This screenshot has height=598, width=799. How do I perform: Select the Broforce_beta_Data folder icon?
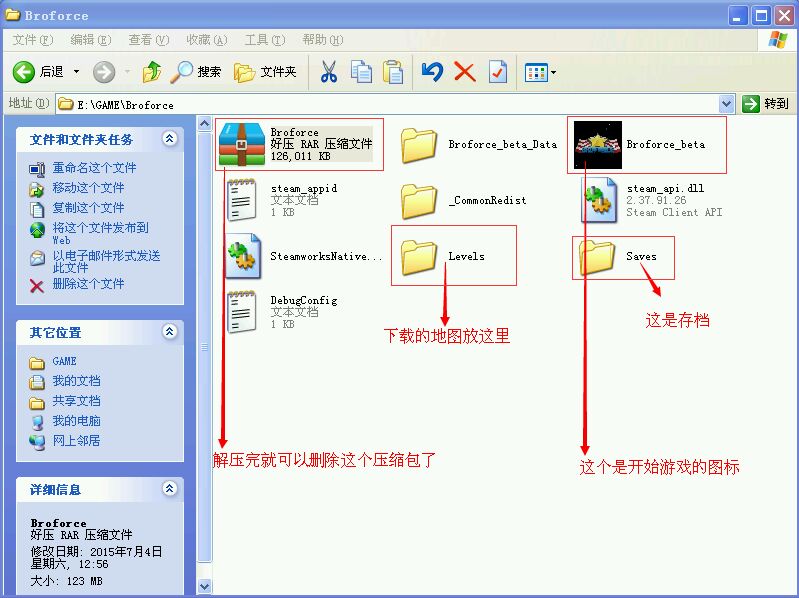pyautogui.click(x=419, y=145)
